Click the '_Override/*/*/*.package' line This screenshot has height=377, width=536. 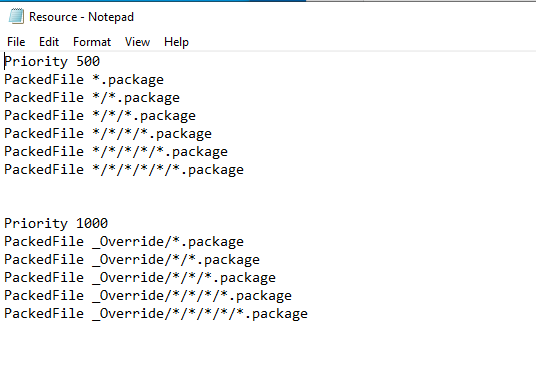coord(140,278)
